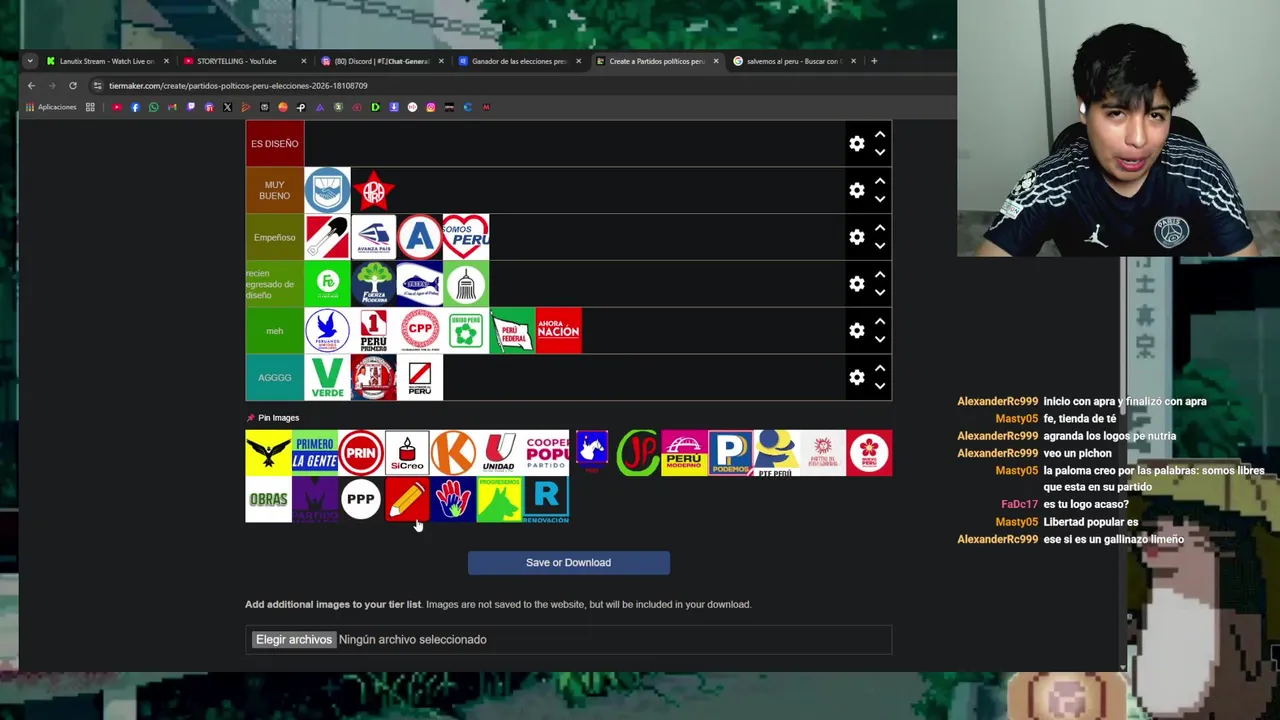Screen dimensions: 1280x720
Task: Select the OBRAS logo
Action: pos(268,499)
